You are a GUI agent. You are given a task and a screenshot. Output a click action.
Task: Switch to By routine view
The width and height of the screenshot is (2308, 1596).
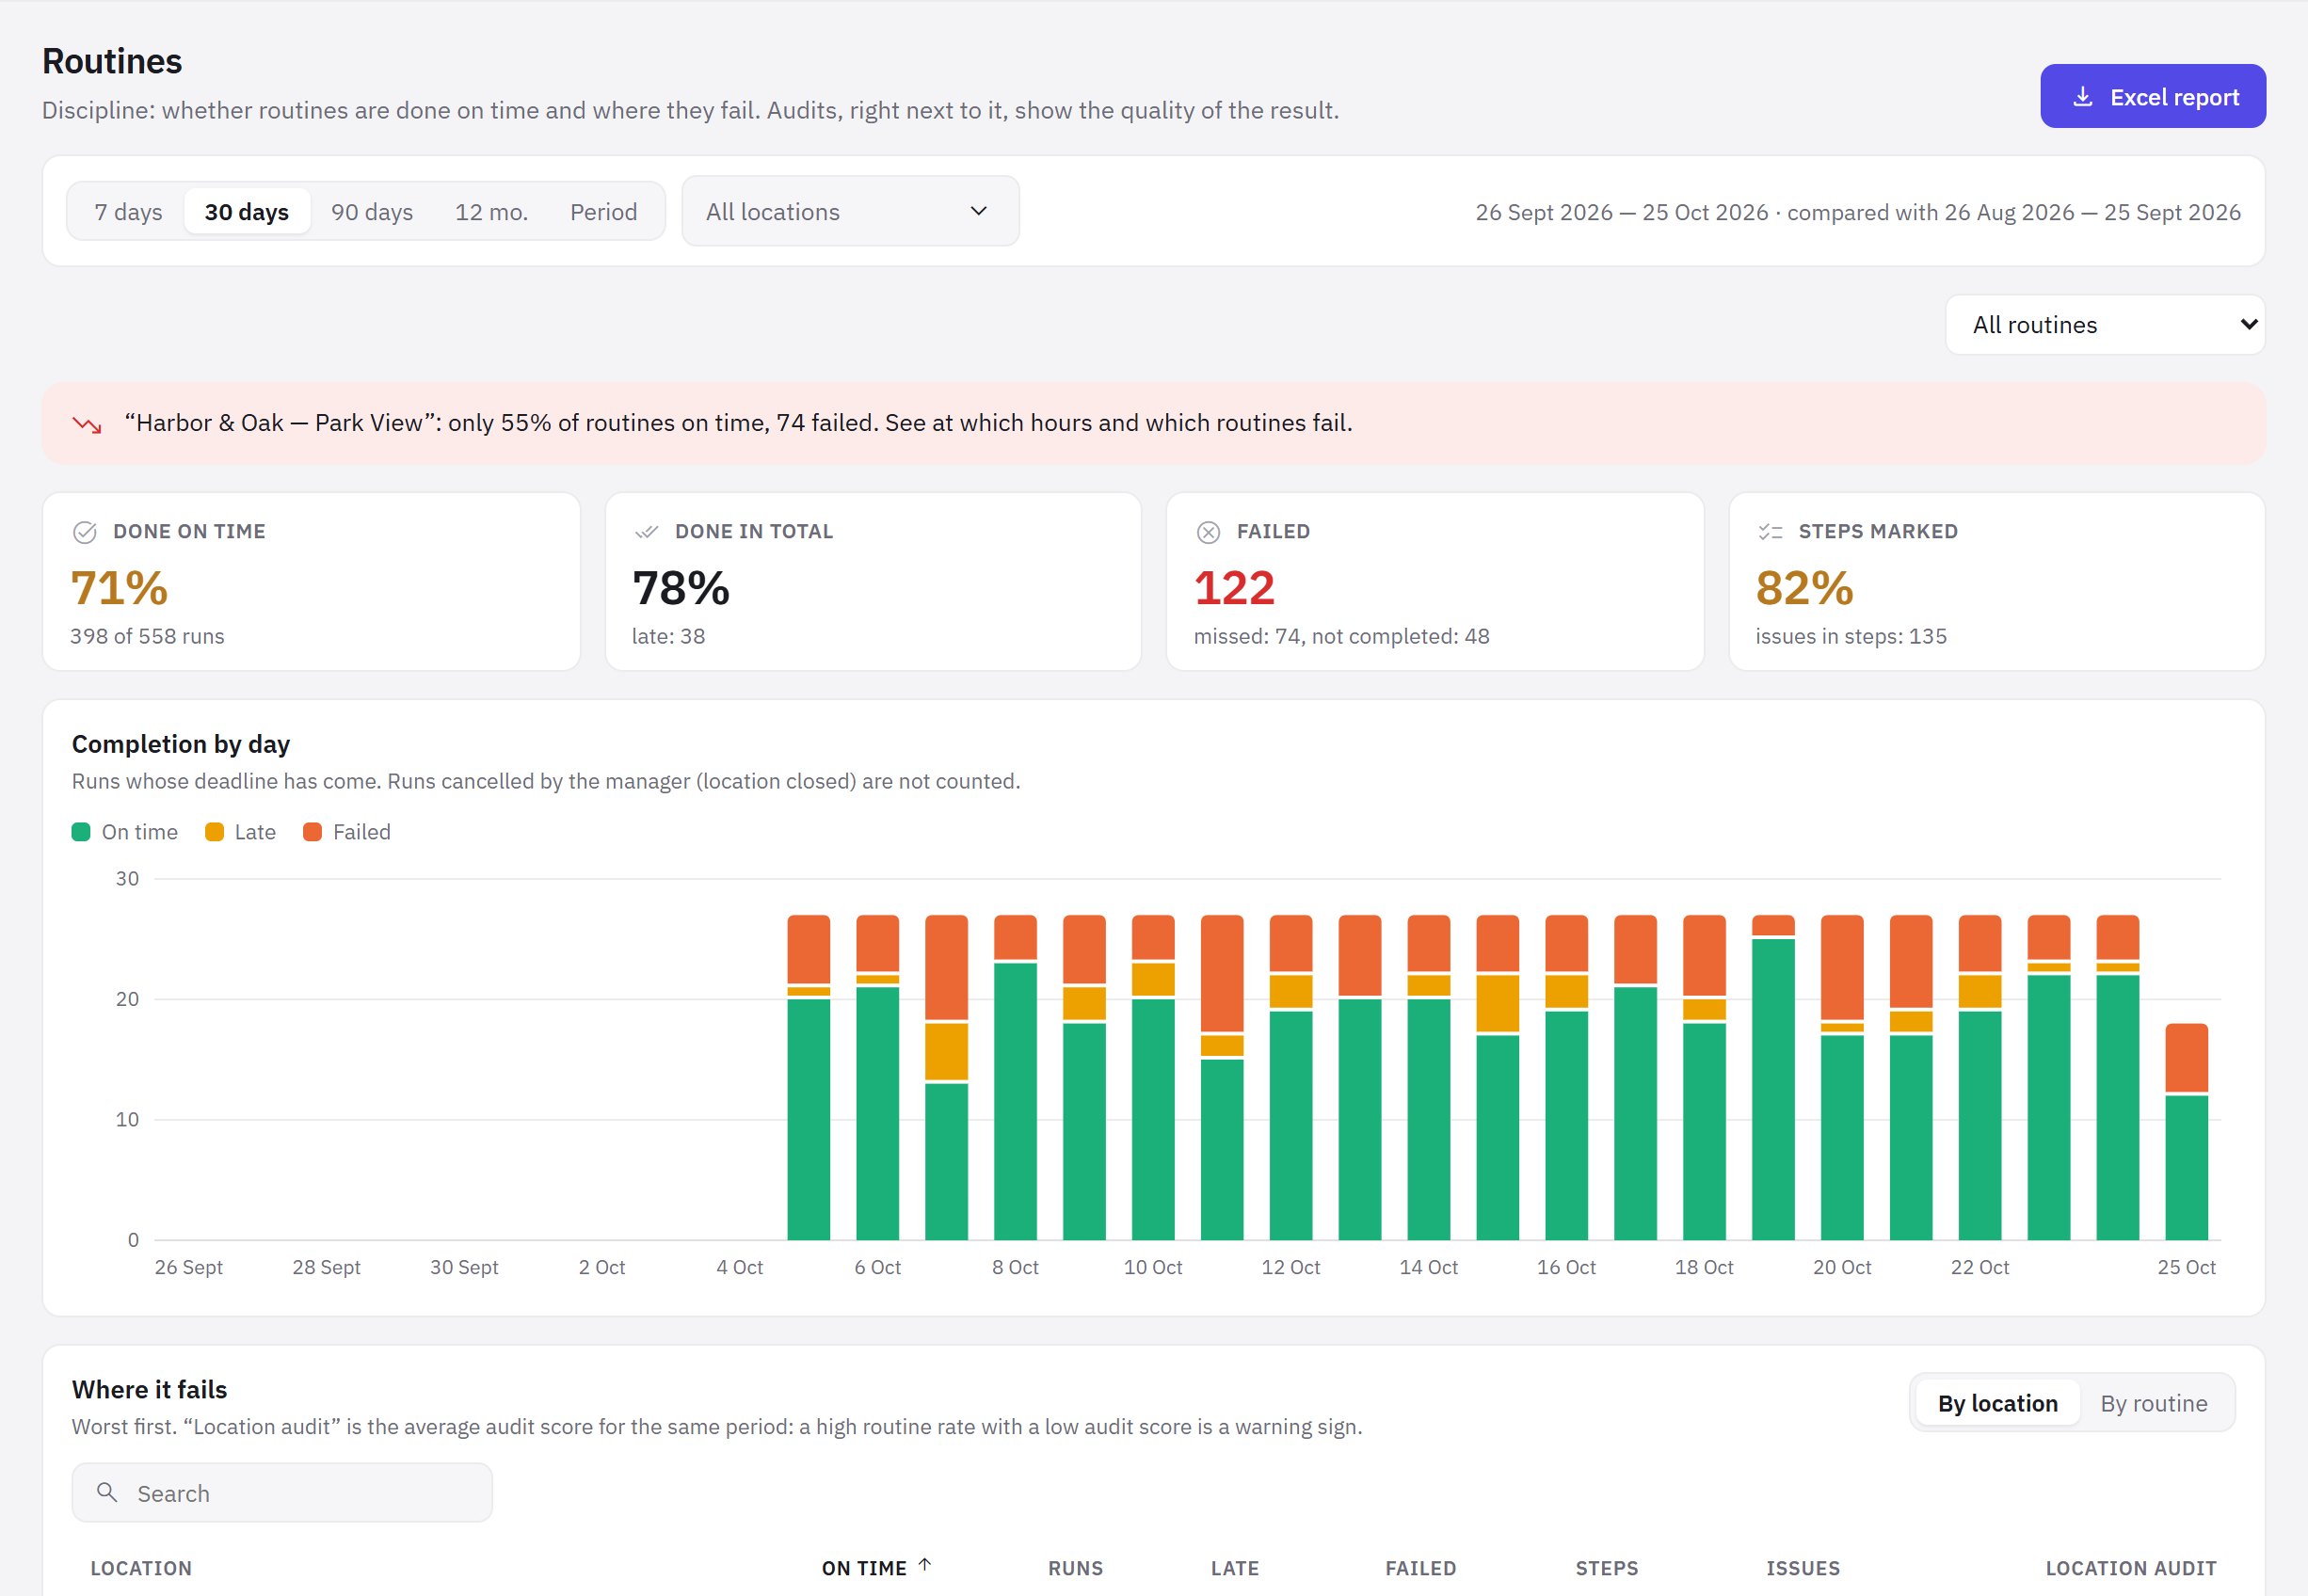pos(2153,1403)
